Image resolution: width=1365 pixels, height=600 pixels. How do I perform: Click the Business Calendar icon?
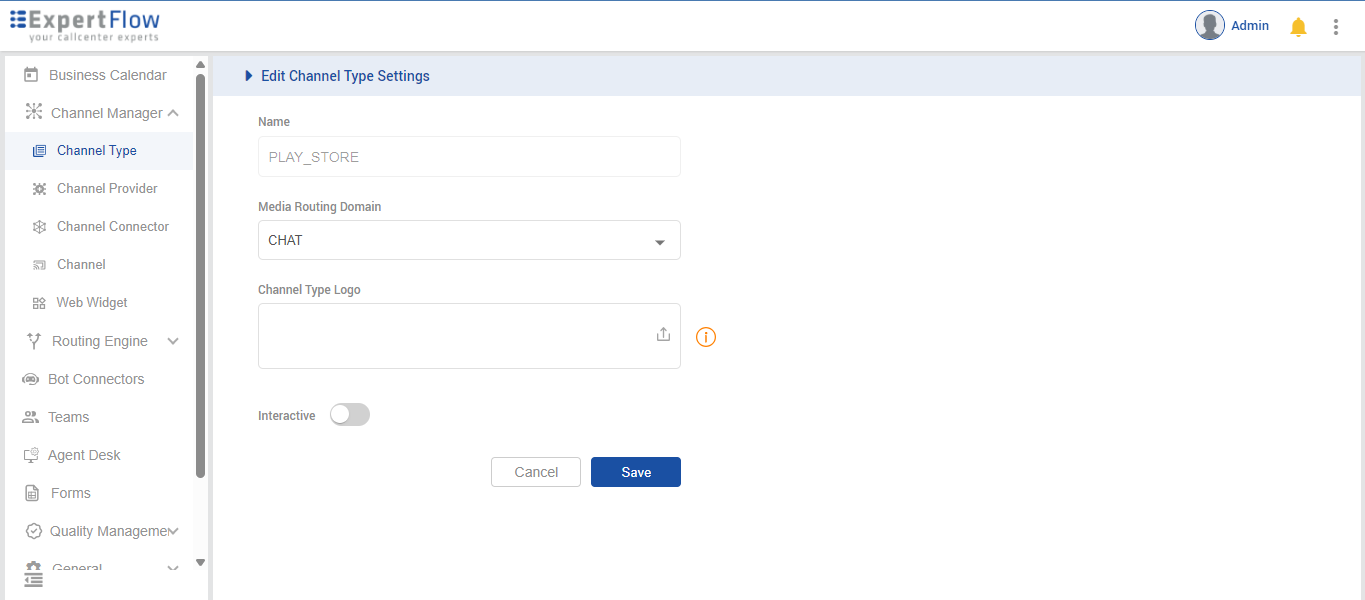click(x=31, y=75)
